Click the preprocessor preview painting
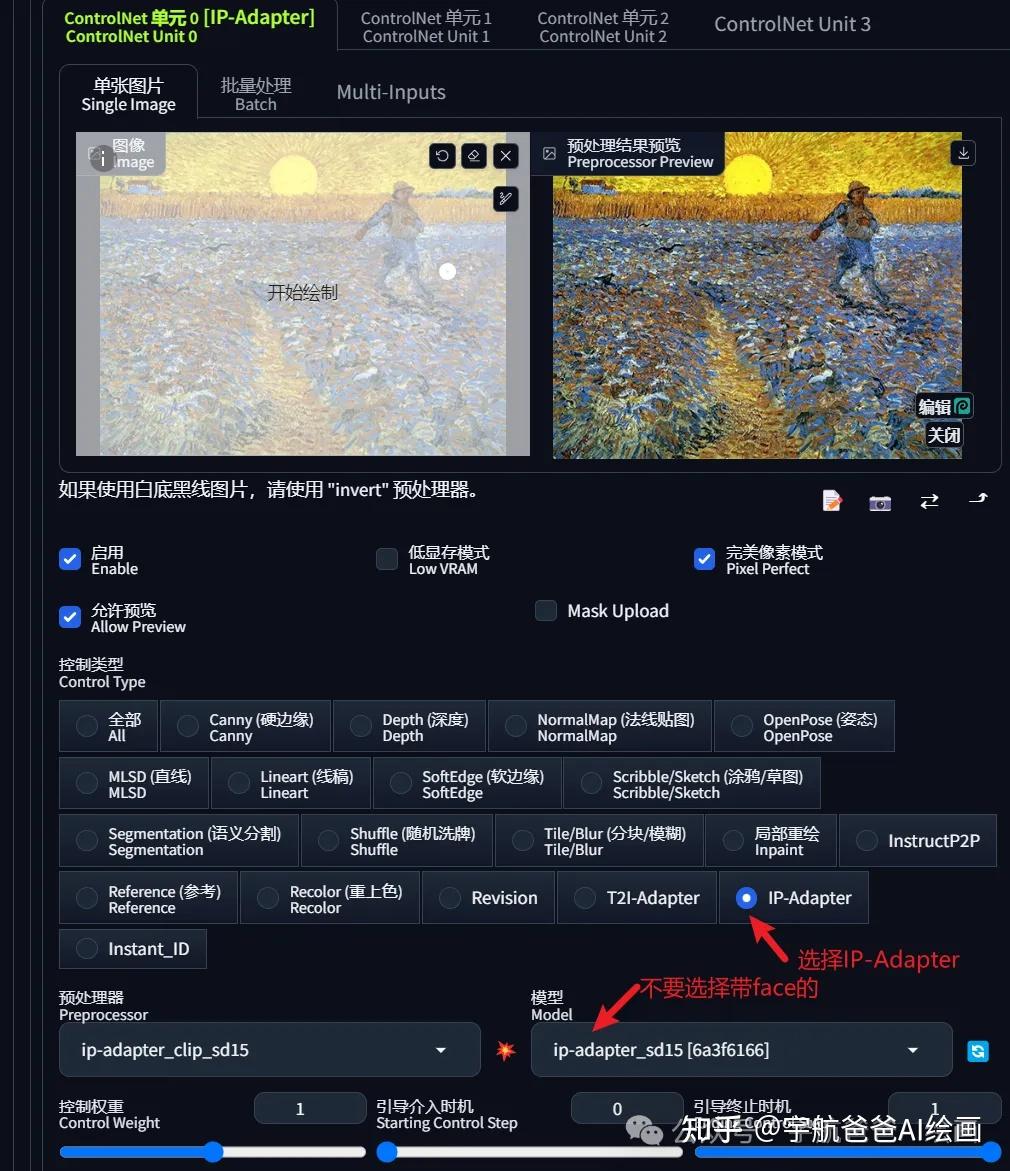Screen dimensions: 1010x1171 pos(757,295)
